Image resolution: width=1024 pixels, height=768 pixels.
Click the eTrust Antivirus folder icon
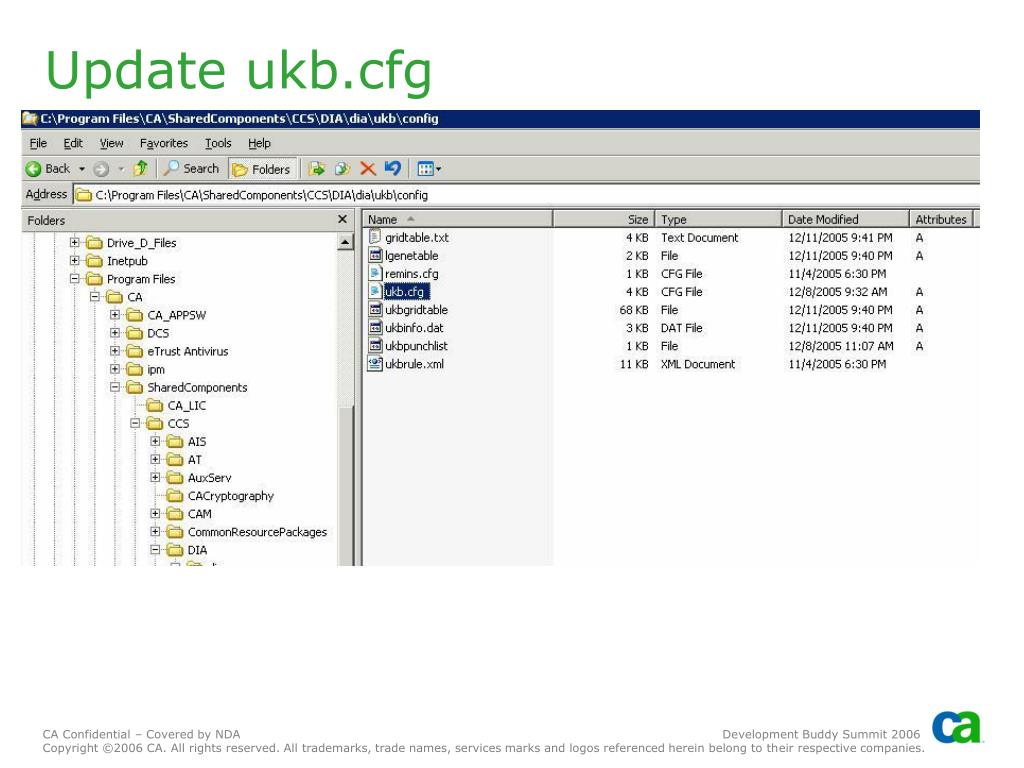135,351
